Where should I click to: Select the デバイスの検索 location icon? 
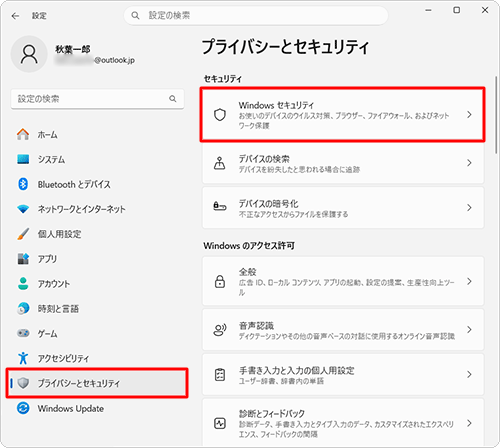pos(219,163)
